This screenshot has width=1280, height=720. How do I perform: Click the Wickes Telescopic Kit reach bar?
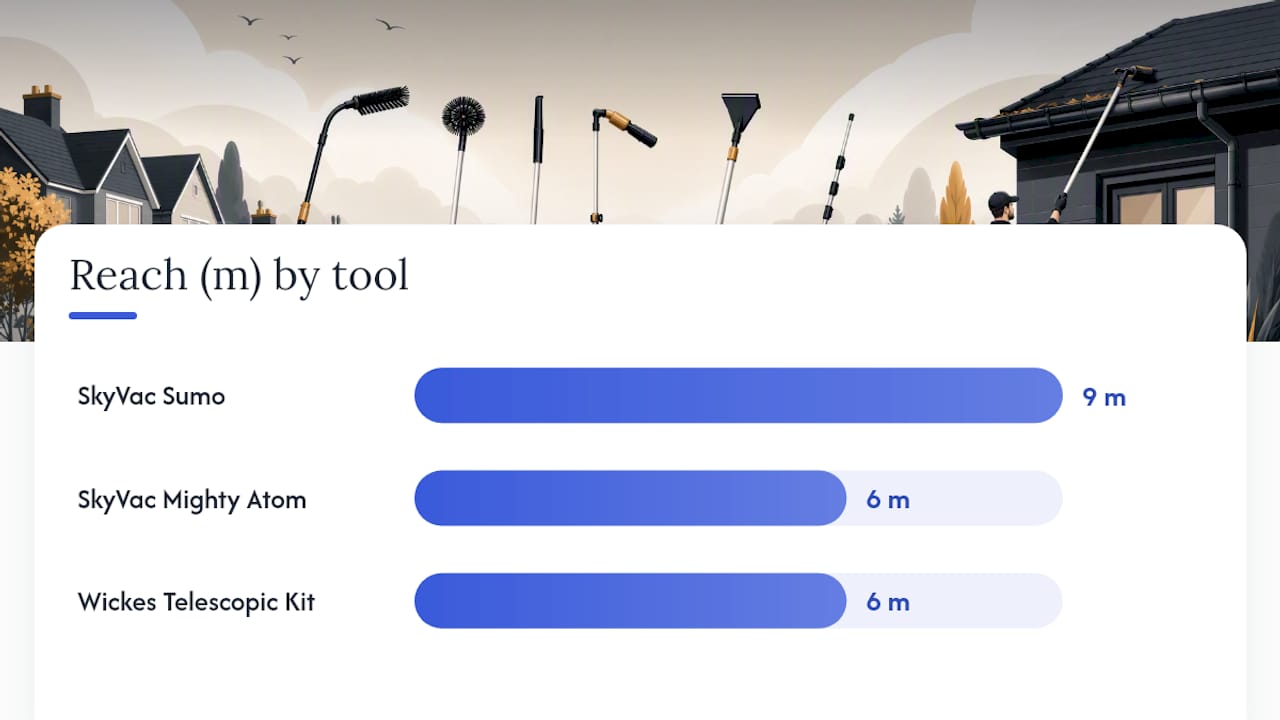click(x=738, y=601)
